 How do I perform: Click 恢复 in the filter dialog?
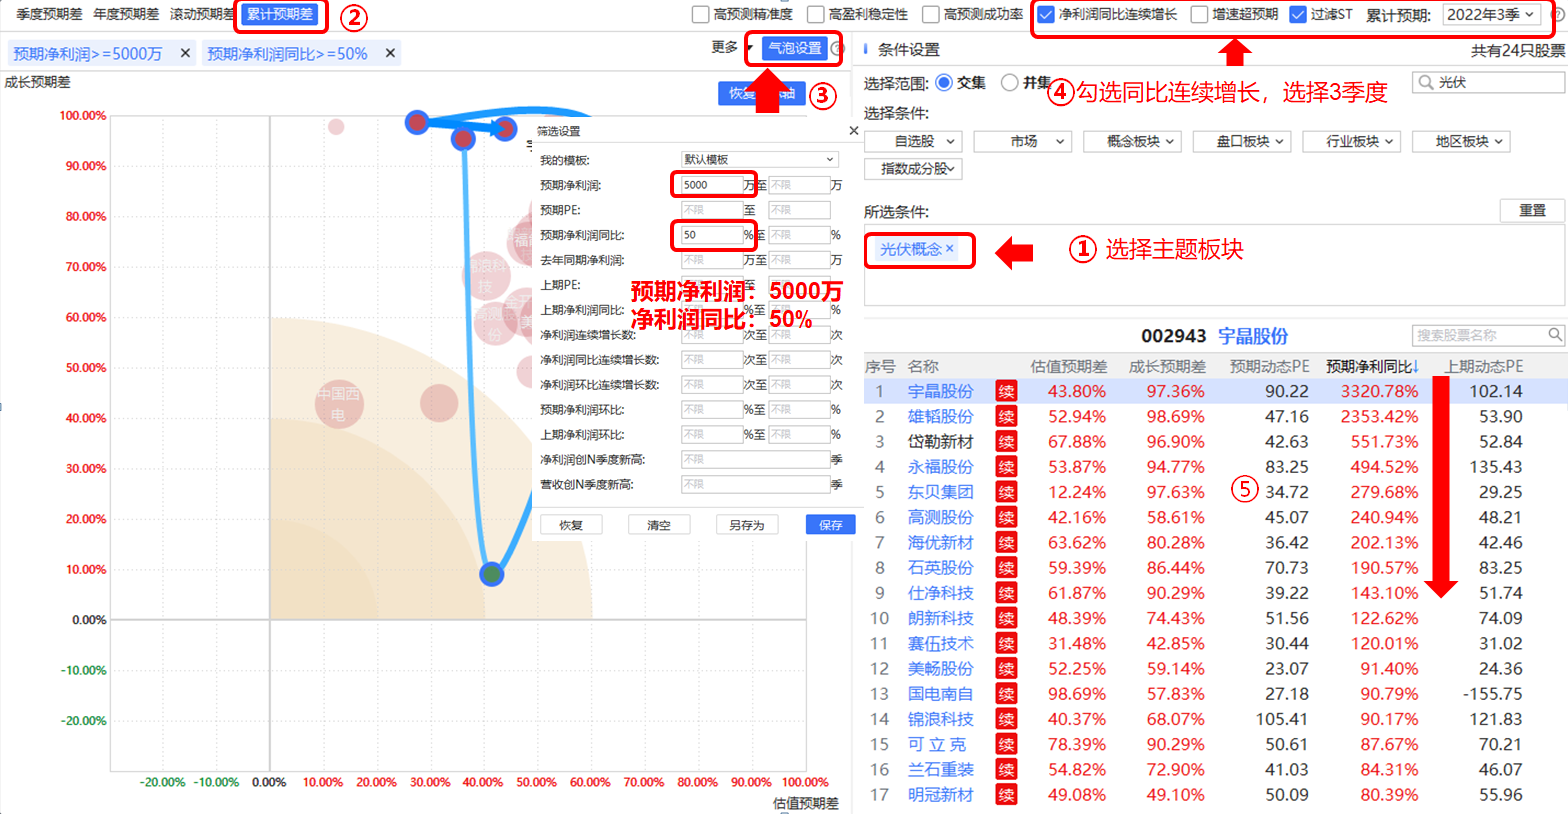(571, 525)
